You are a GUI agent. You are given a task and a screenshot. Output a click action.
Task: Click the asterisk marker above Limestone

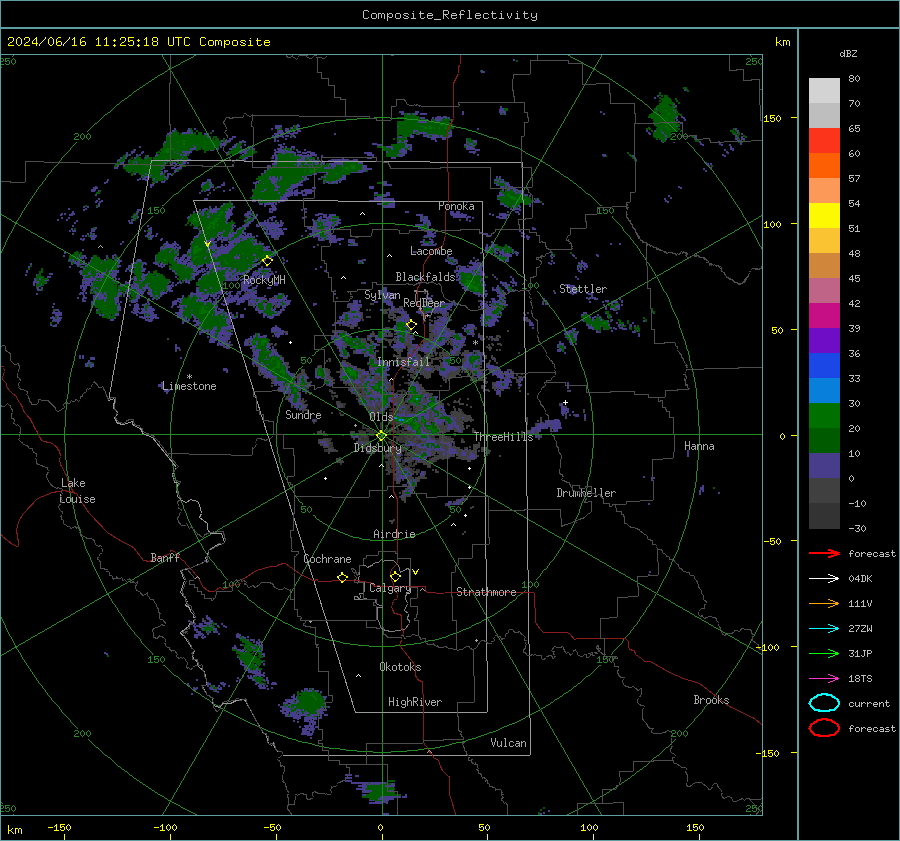[189, 377]
